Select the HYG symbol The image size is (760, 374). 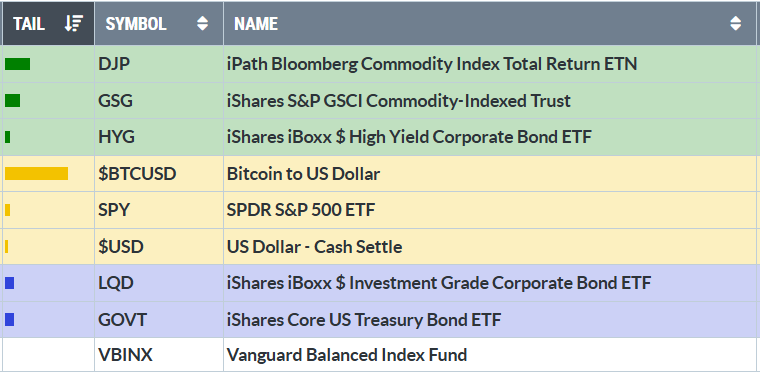pyautogui.click(x=116, y=137)
